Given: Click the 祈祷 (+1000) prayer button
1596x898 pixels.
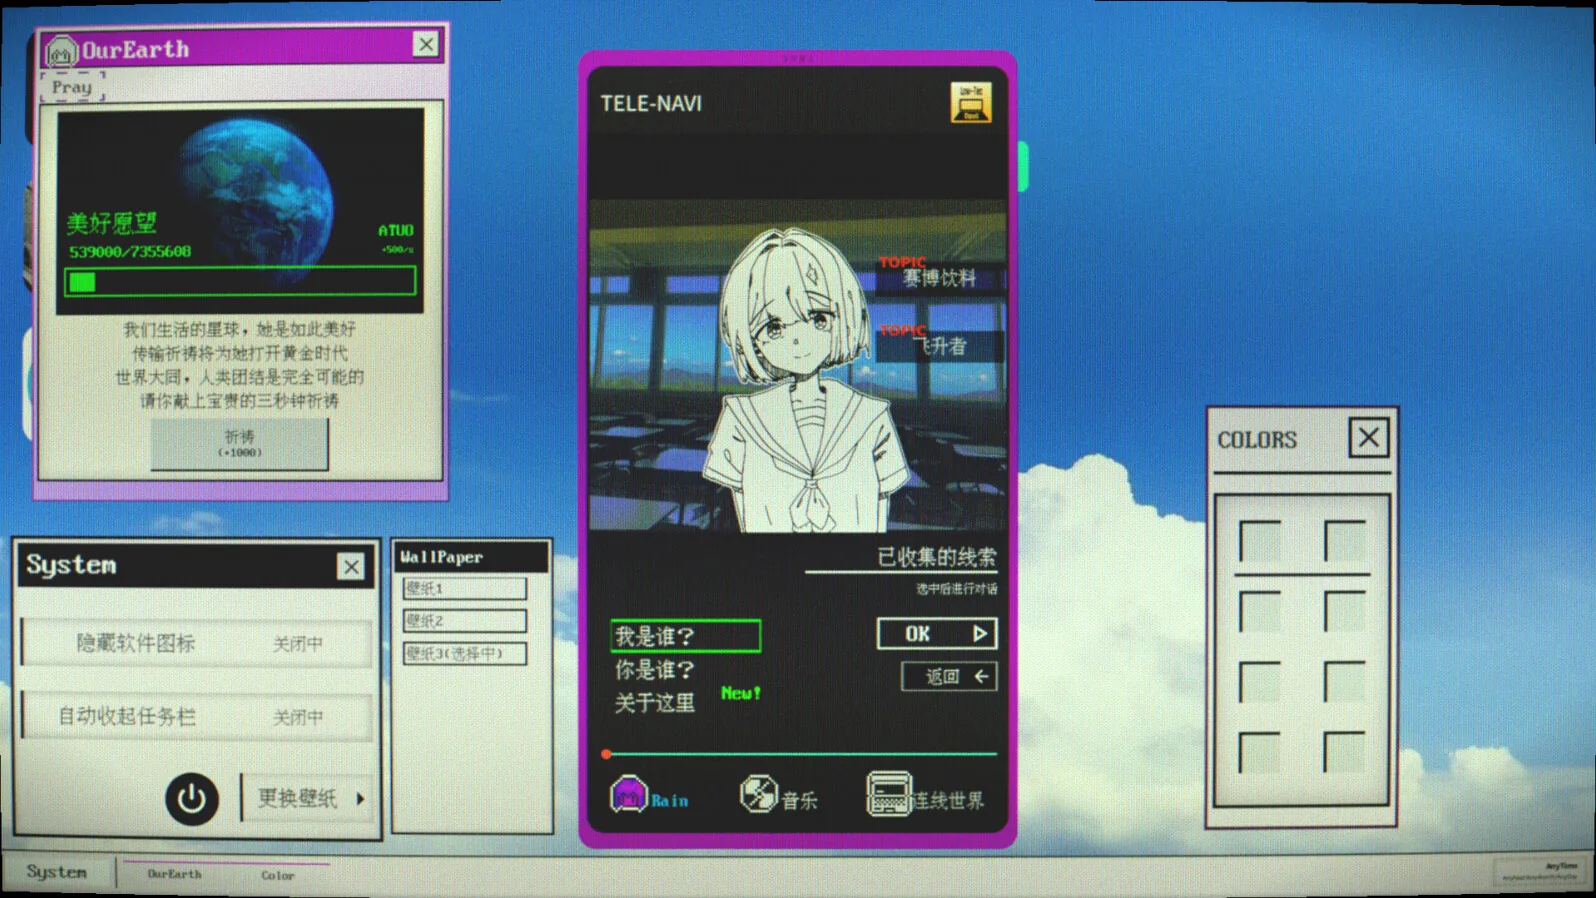Looking at the screenshot, I should tap(239, 443).
